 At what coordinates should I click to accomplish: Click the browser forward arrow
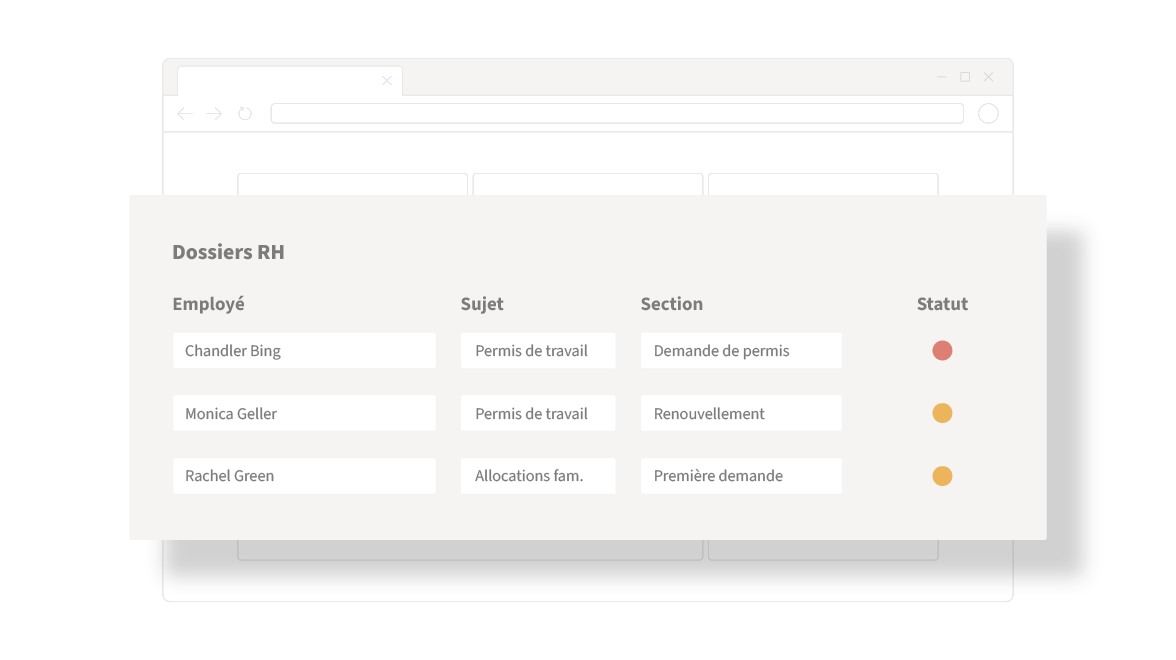coord(214,113)
